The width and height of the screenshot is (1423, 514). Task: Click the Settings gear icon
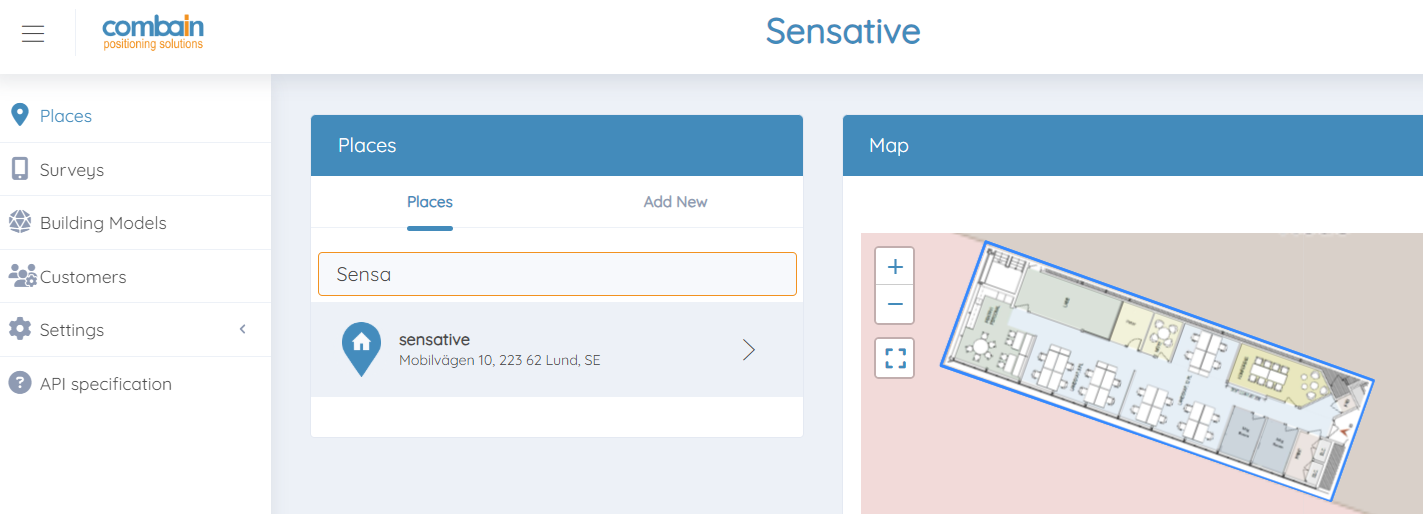[x=19, y=329]
